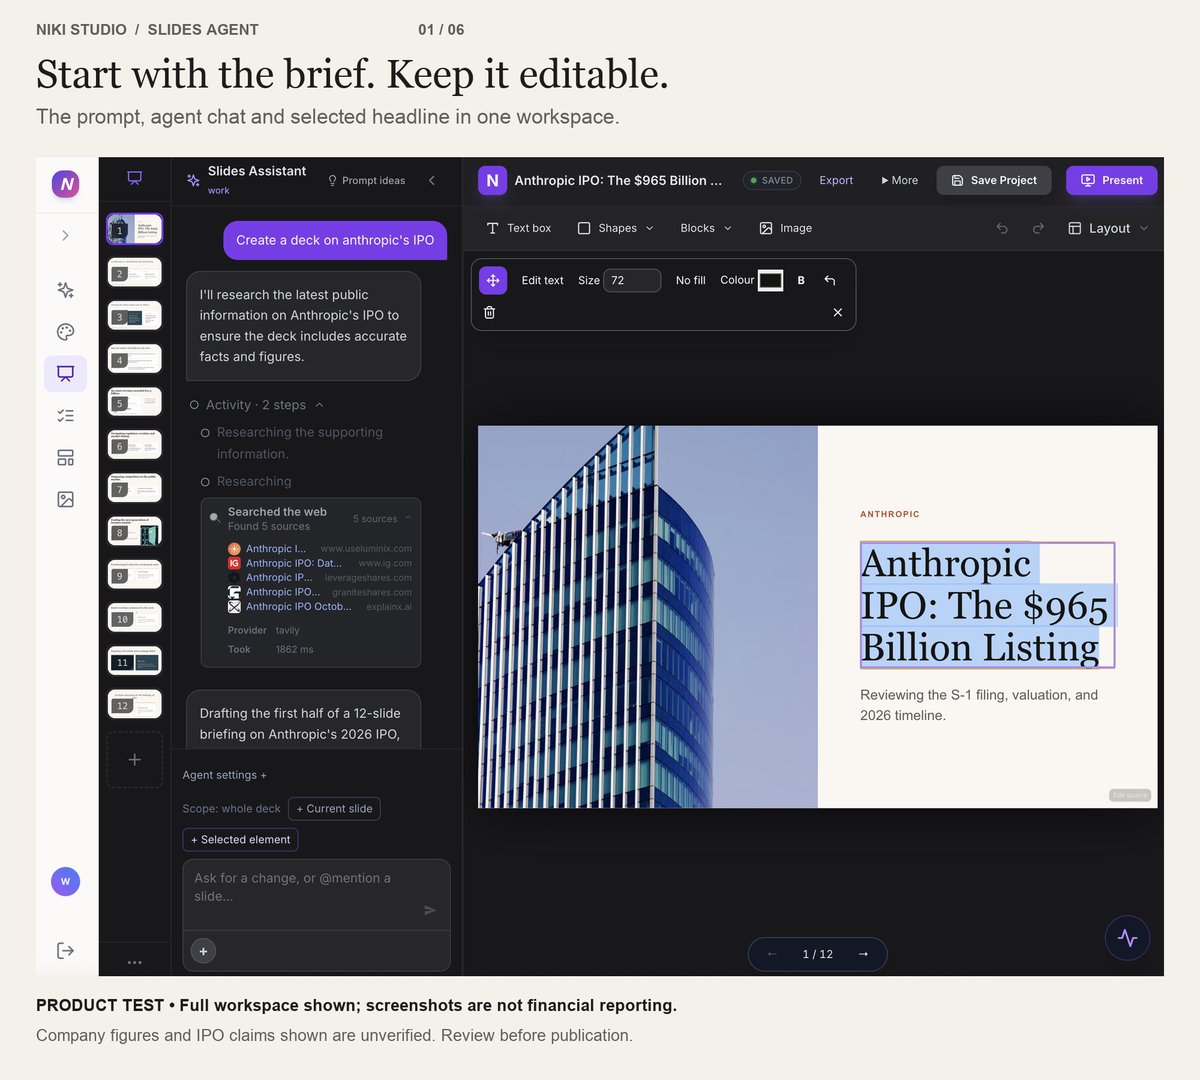The image size is (1200, 1080).
Task: Click the Present button
Action: [1112, 180]
